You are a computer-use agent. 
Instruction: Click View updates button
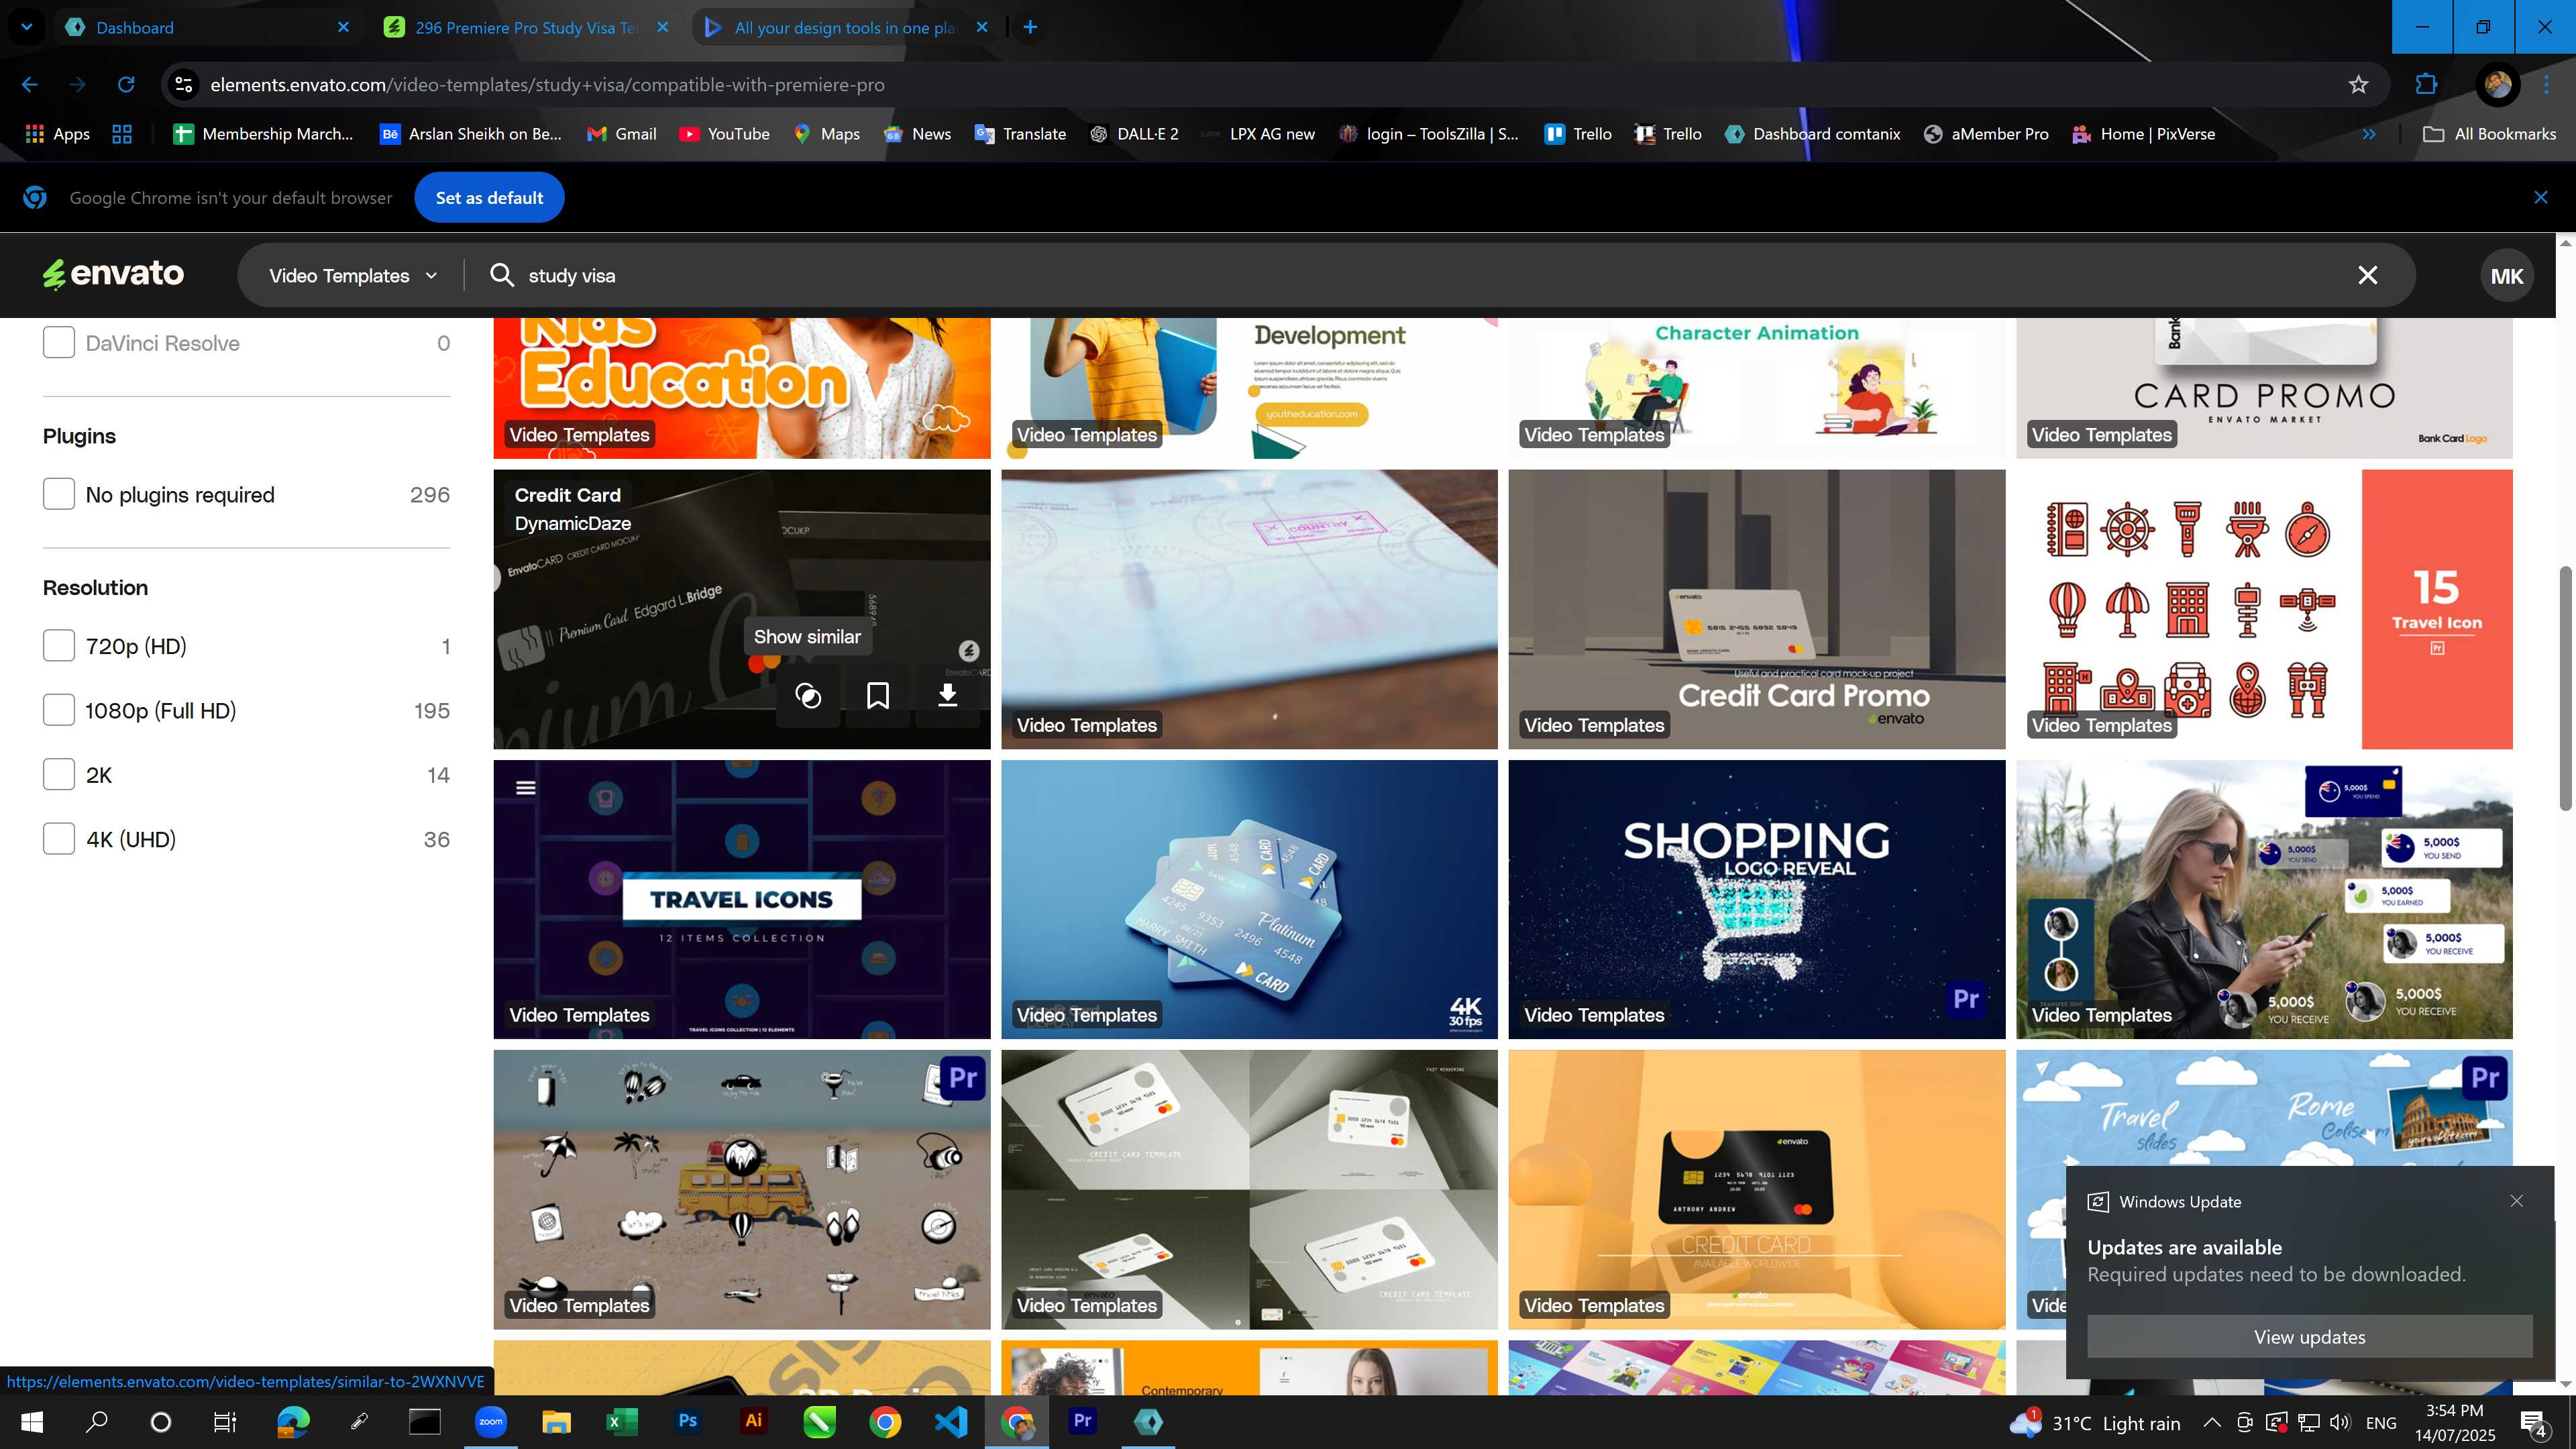[2310, 1337]
